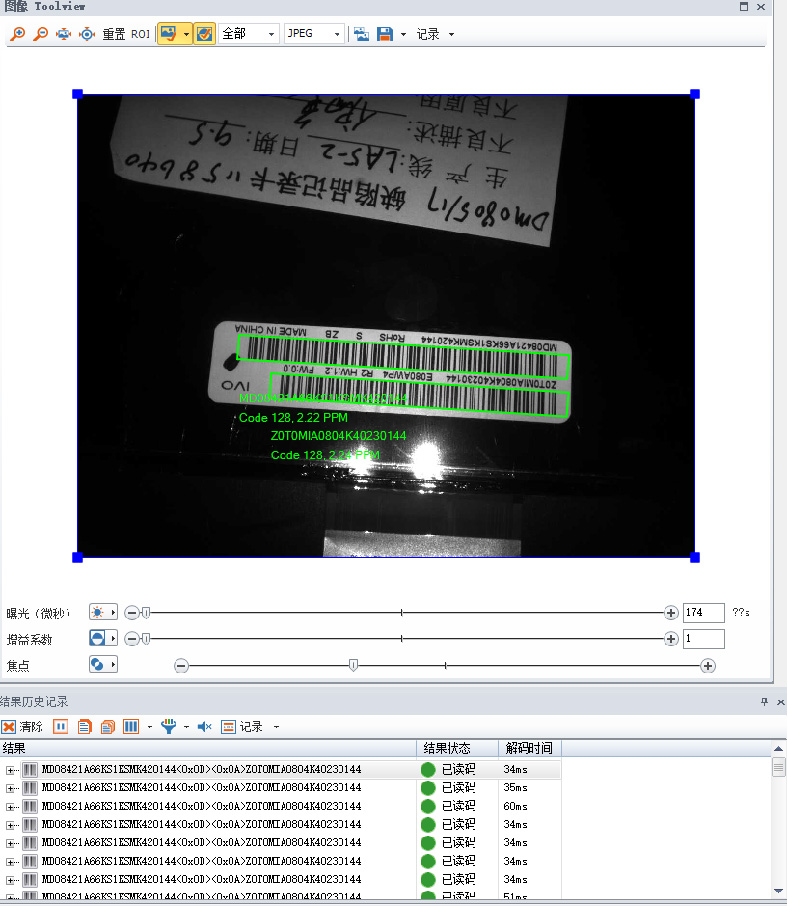Decrease exposure with the minus button
The image size is (788, 906).
click(x=132, y=612)
